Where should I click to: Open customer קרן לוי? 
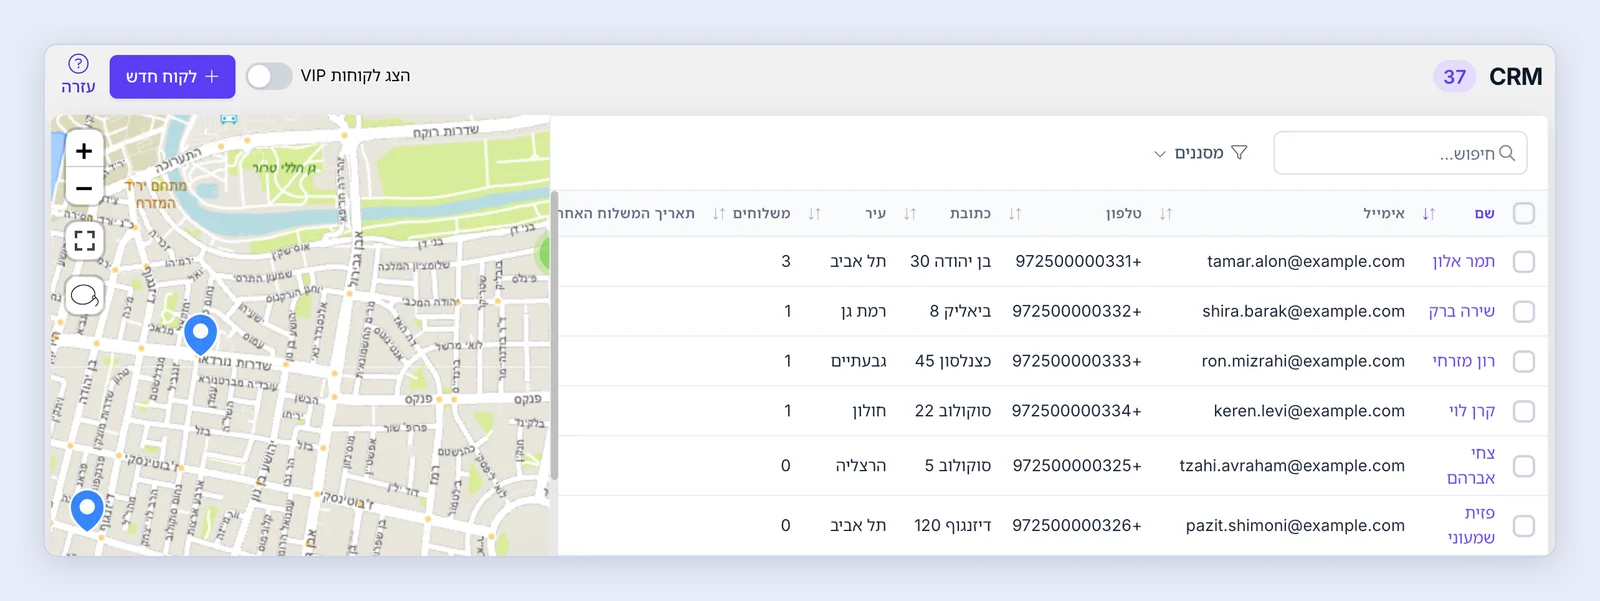pyautogui.click(x=1472, y=411)
